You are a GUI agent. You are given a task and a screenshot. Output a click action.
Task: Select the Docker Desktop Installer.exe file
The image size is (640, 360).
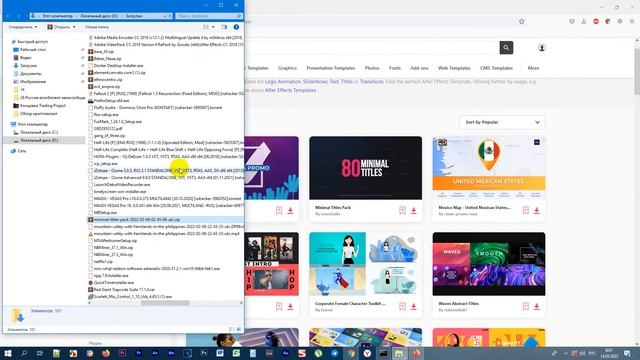(x=118, y=65)
